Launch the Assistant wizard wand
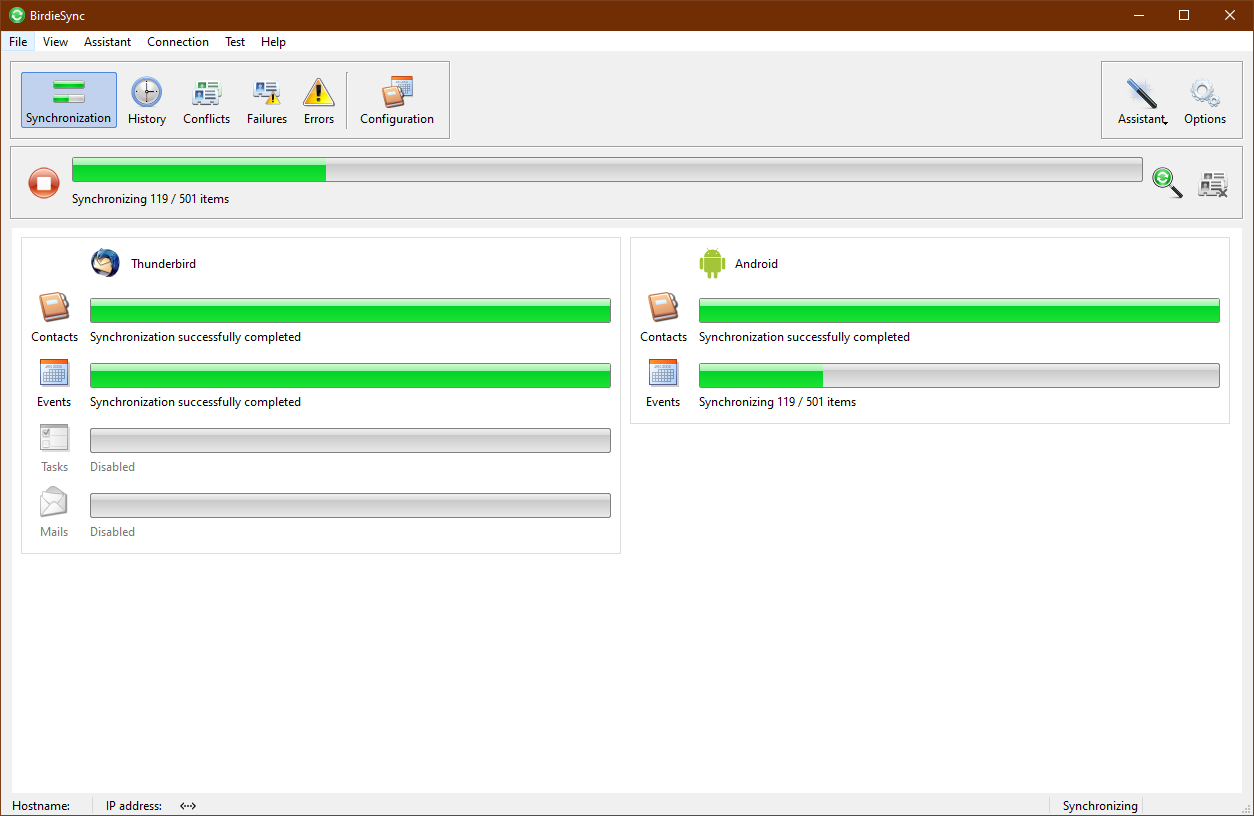The image size is (1254, 816). [x=1142, y=100]
